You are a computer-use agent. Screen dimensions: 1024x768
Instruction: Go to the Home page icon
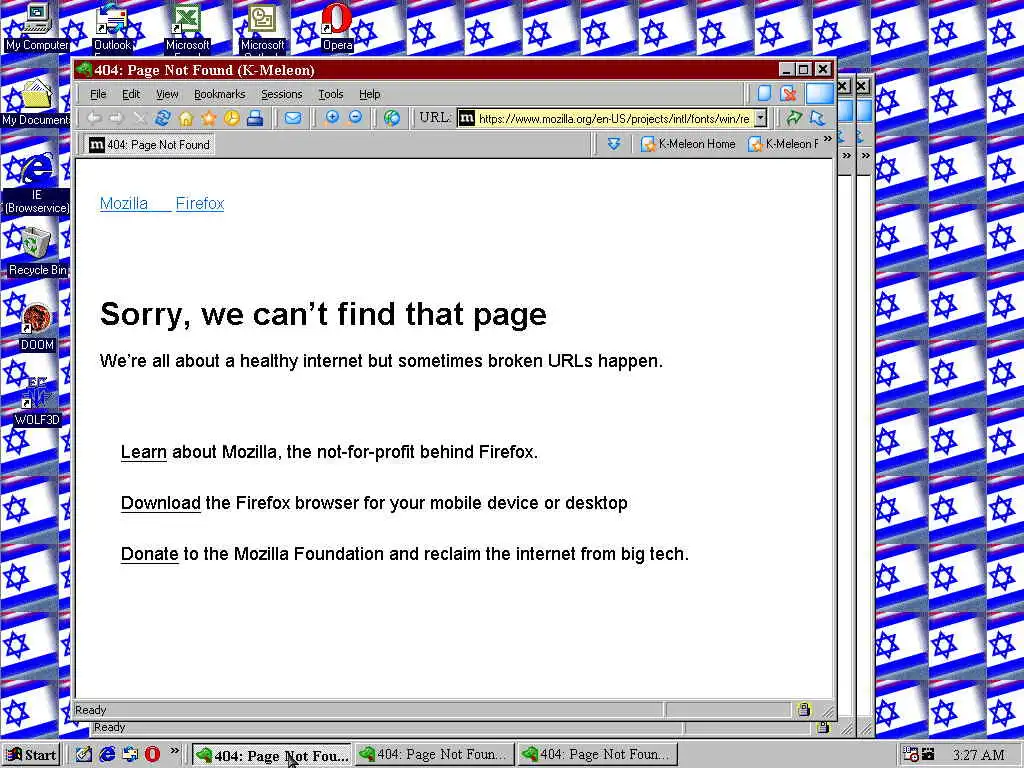[x=185, y=118]
